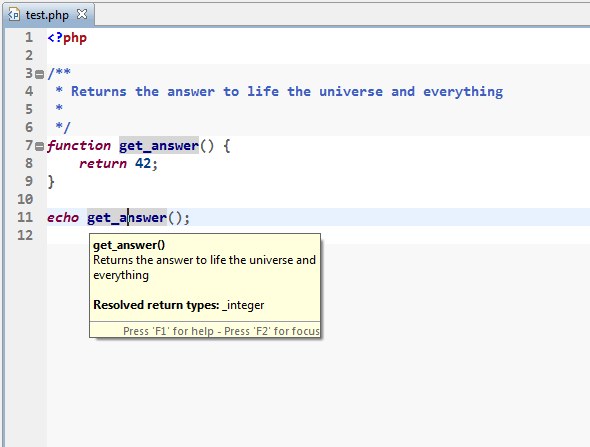Click the comment text about life the universe
The width and height of the screenshot is (590, 447).
287,91
